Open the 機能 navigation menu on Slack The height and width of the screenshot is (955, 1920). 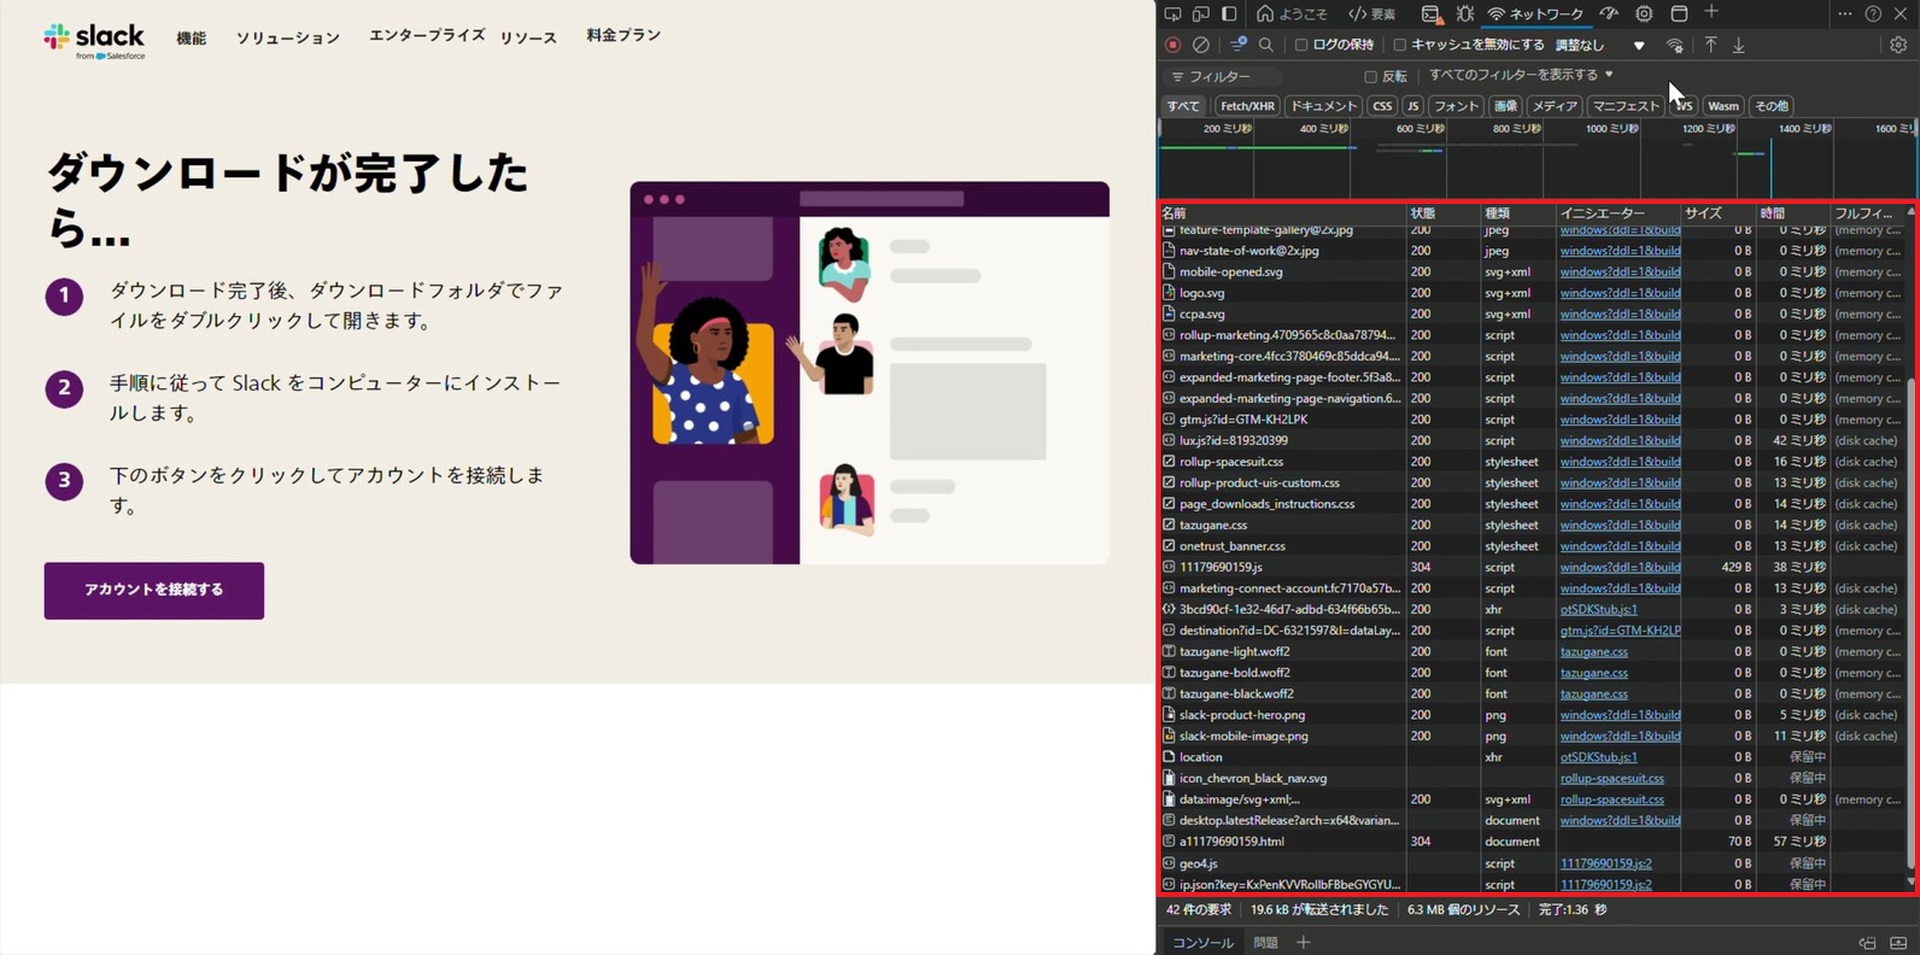point(191,38)
